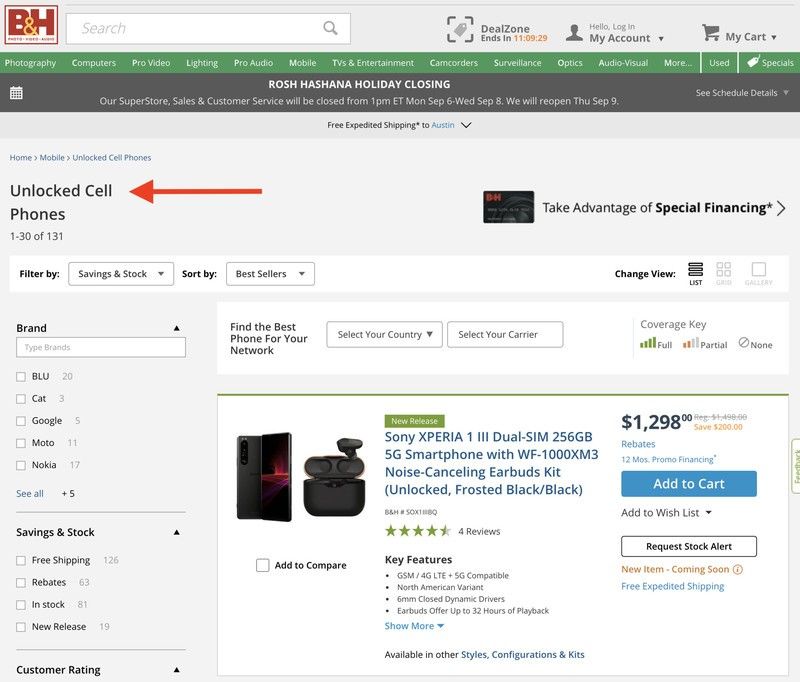The image size is (800, 682).
Task: Click the Type Brands input field
Action: (101, 348)
